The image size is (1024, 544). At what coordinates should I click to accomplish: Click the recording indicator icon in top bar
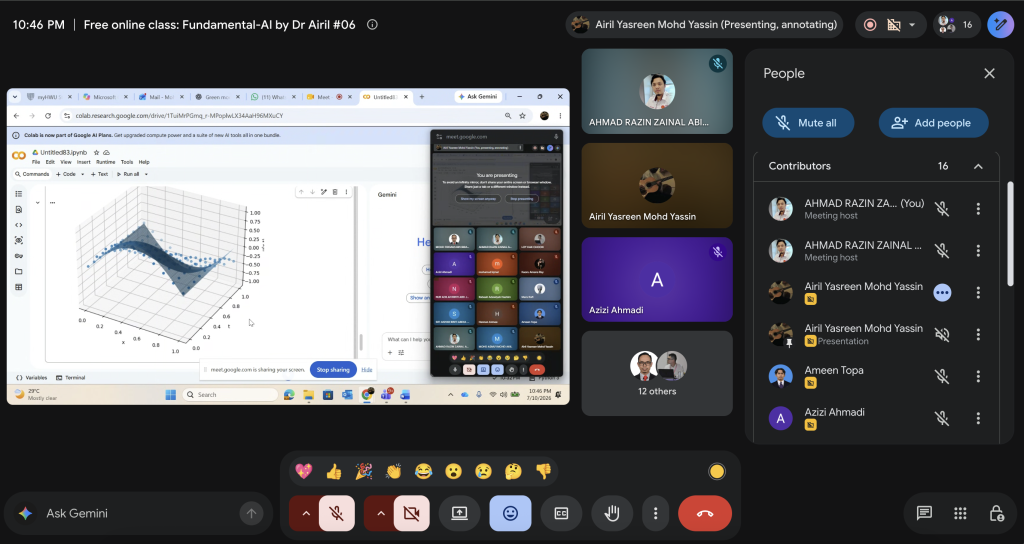coord(870,25)
